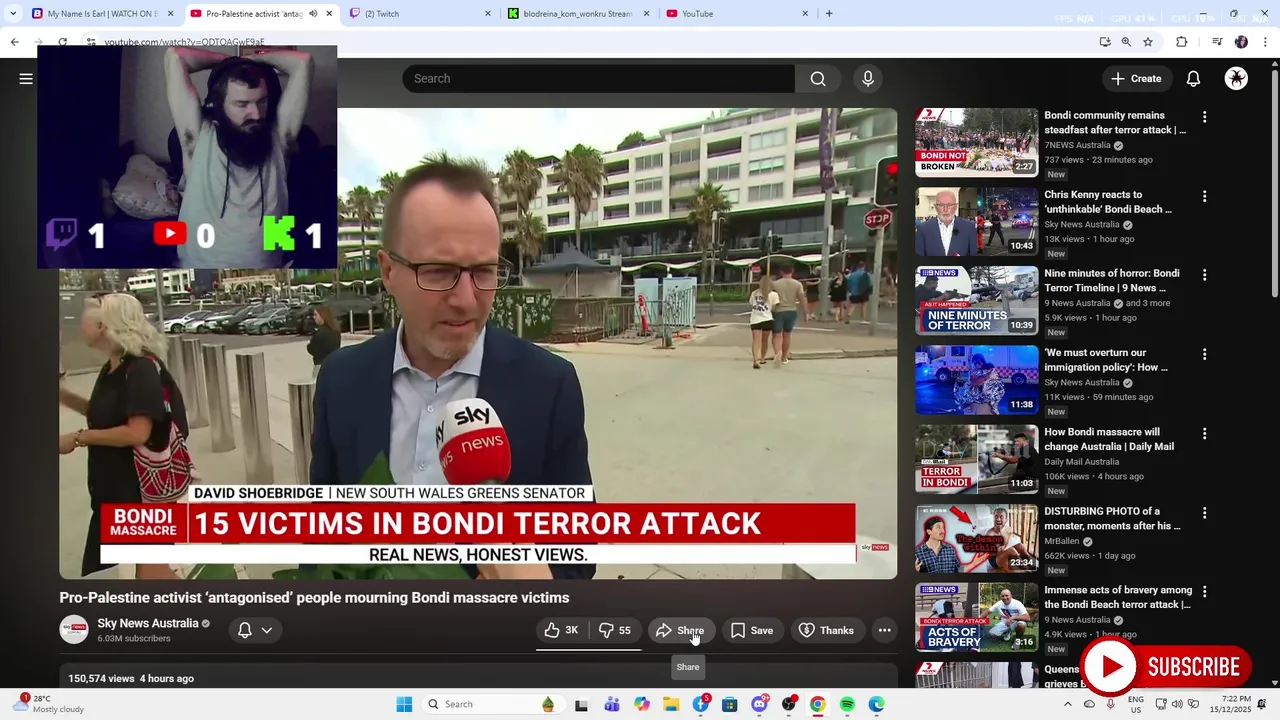Open volume control in system tray
The width and height of the screenshot is (1280, 720).
(x=1177, y=704)
